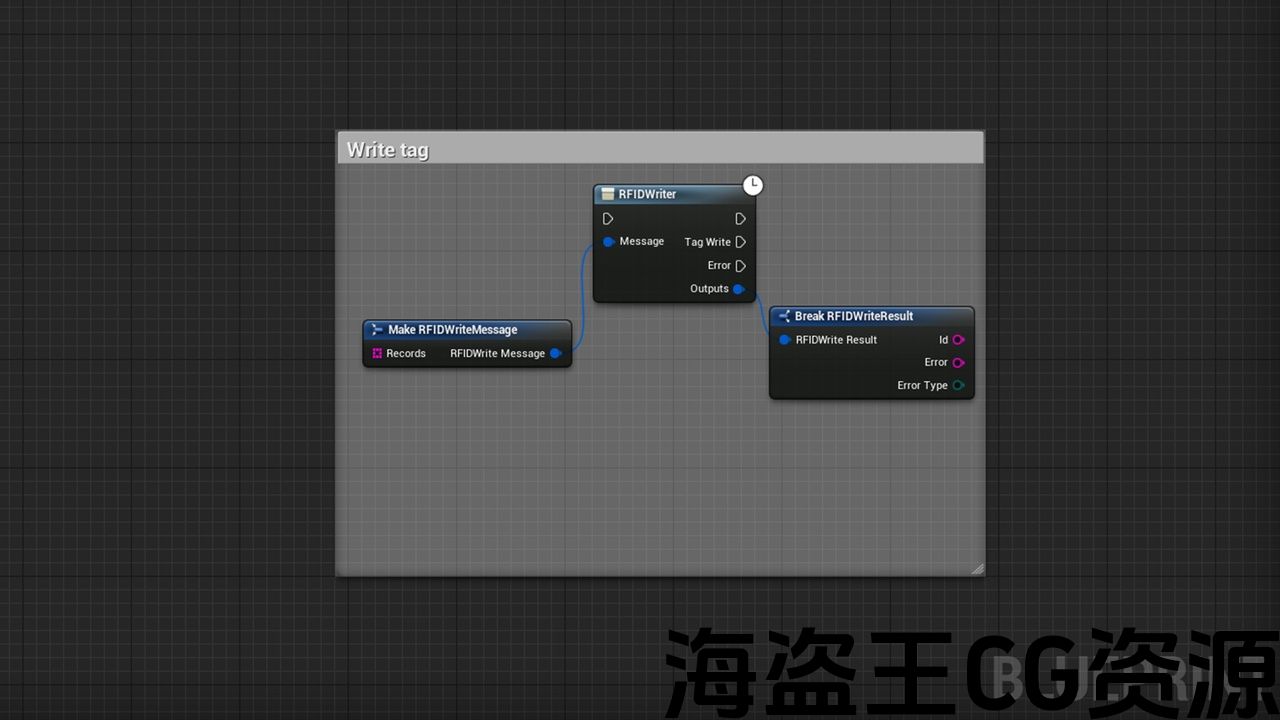Click the Error pin on Break RFIDWriteResult

pyautogui.click(x=958, y=363)
